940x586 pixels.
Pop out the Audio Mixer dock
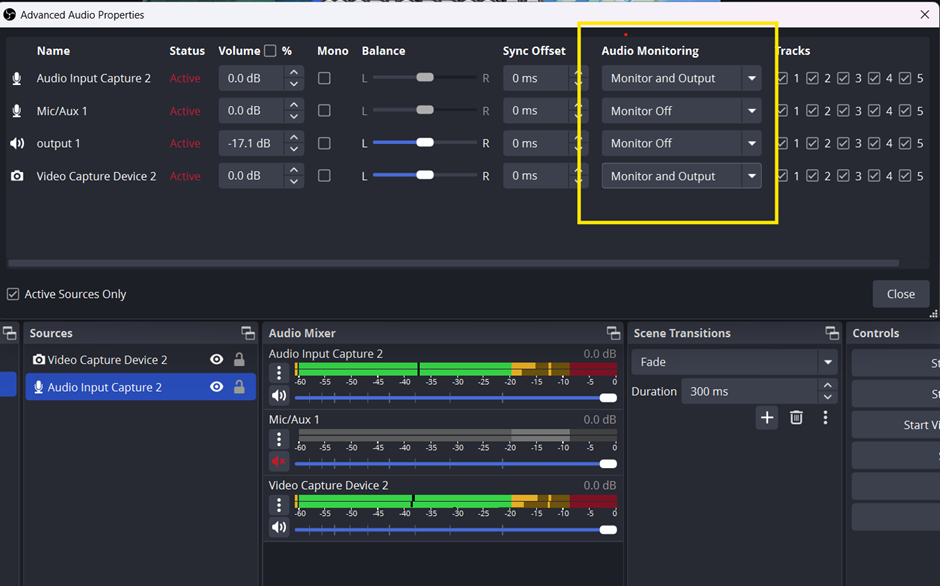(x=613, y=333)
